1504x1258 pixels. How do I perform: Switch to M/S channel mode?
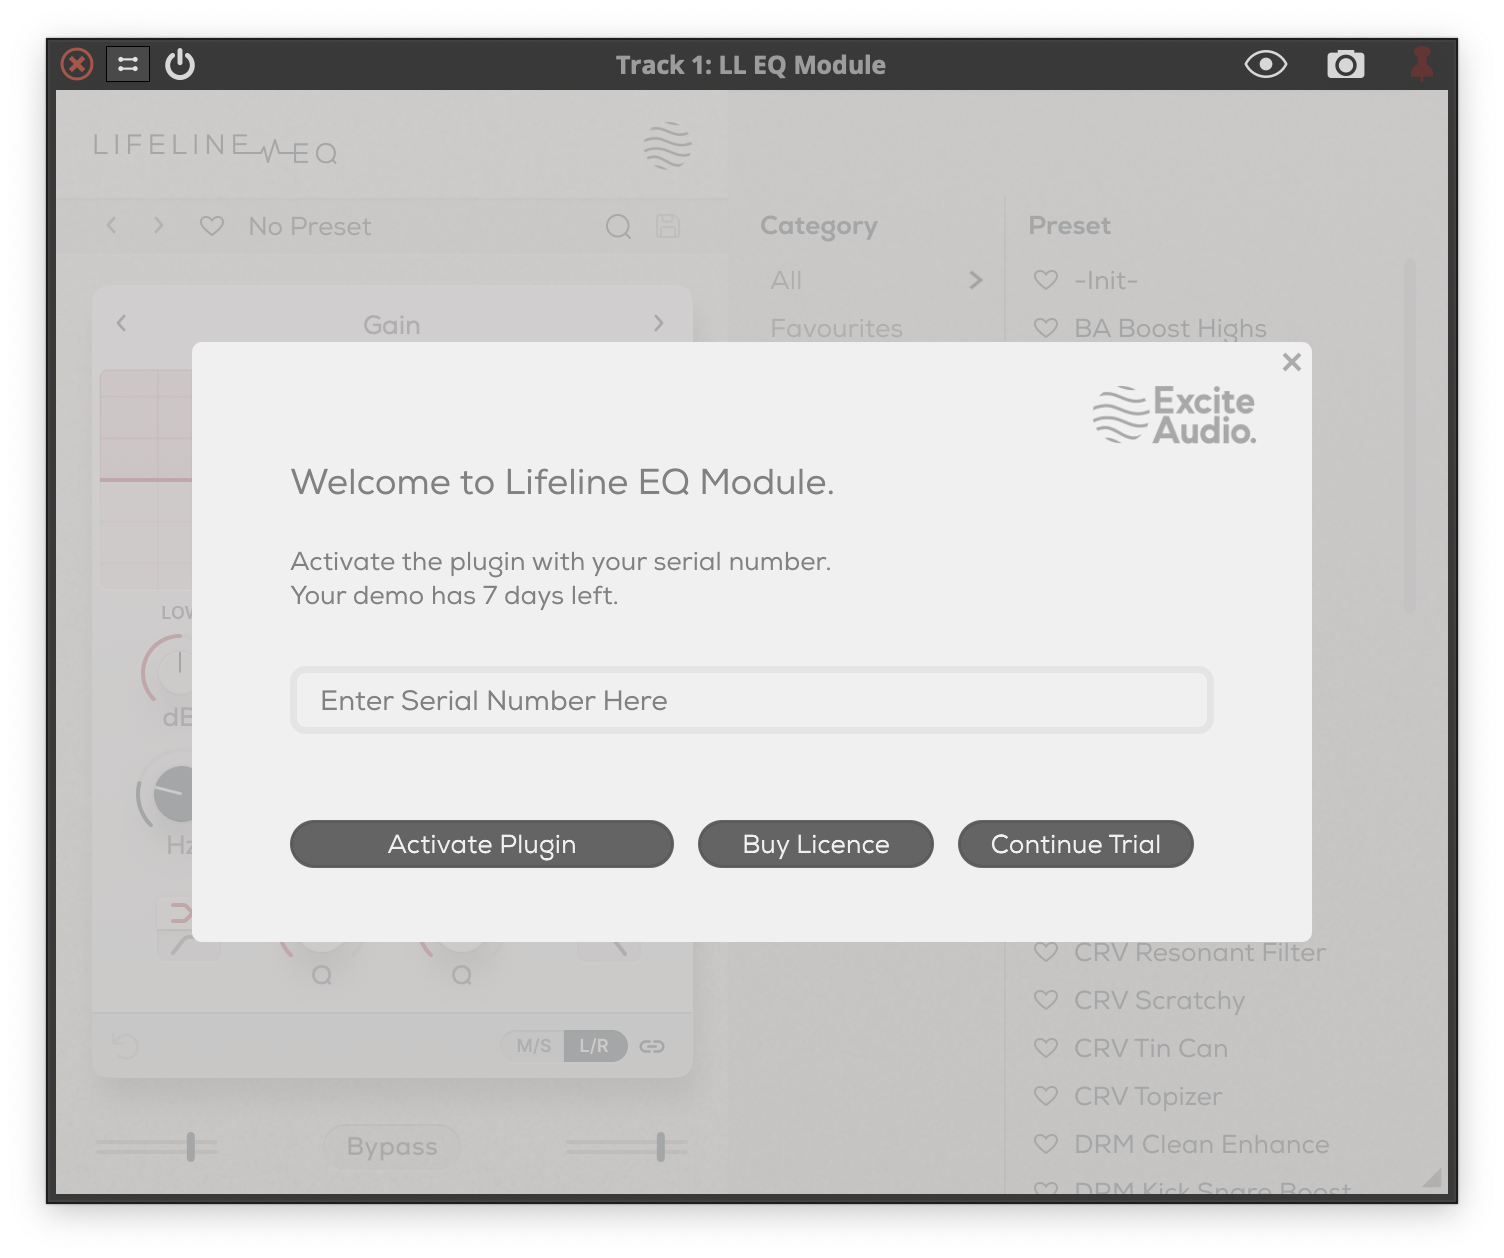point(534,1046)
